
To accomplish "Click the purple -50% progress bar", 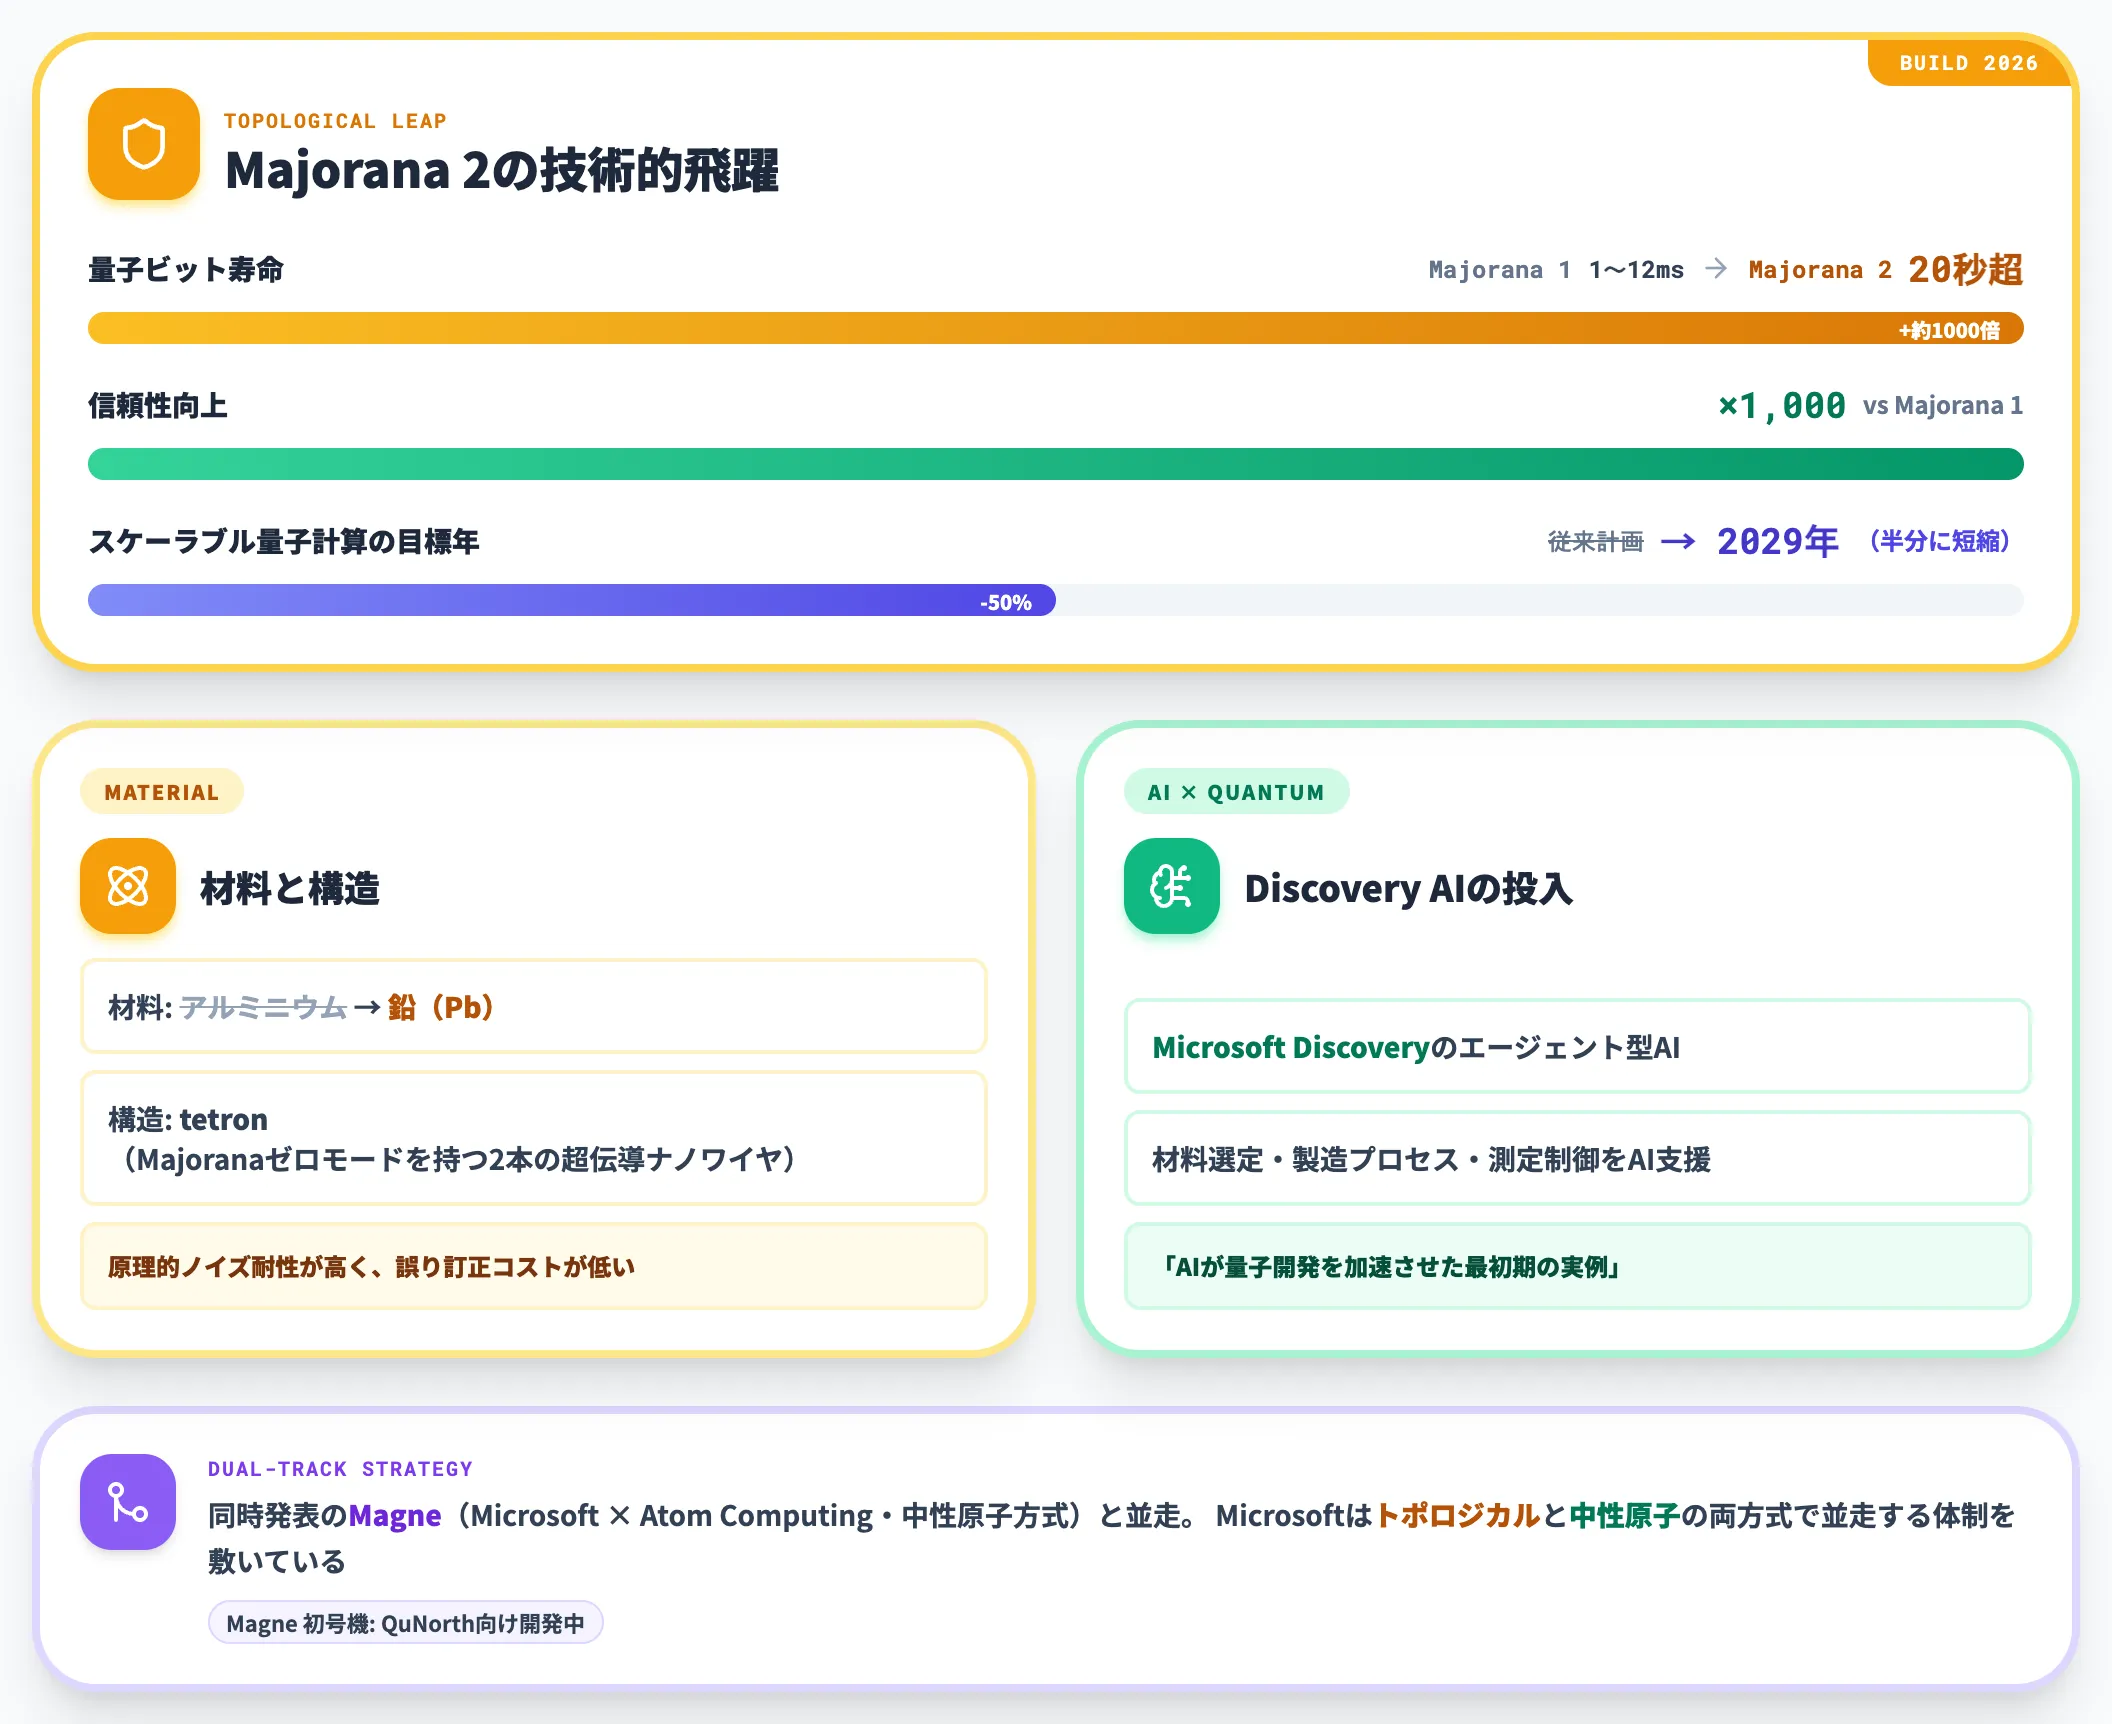I will (x=572, y=601).
